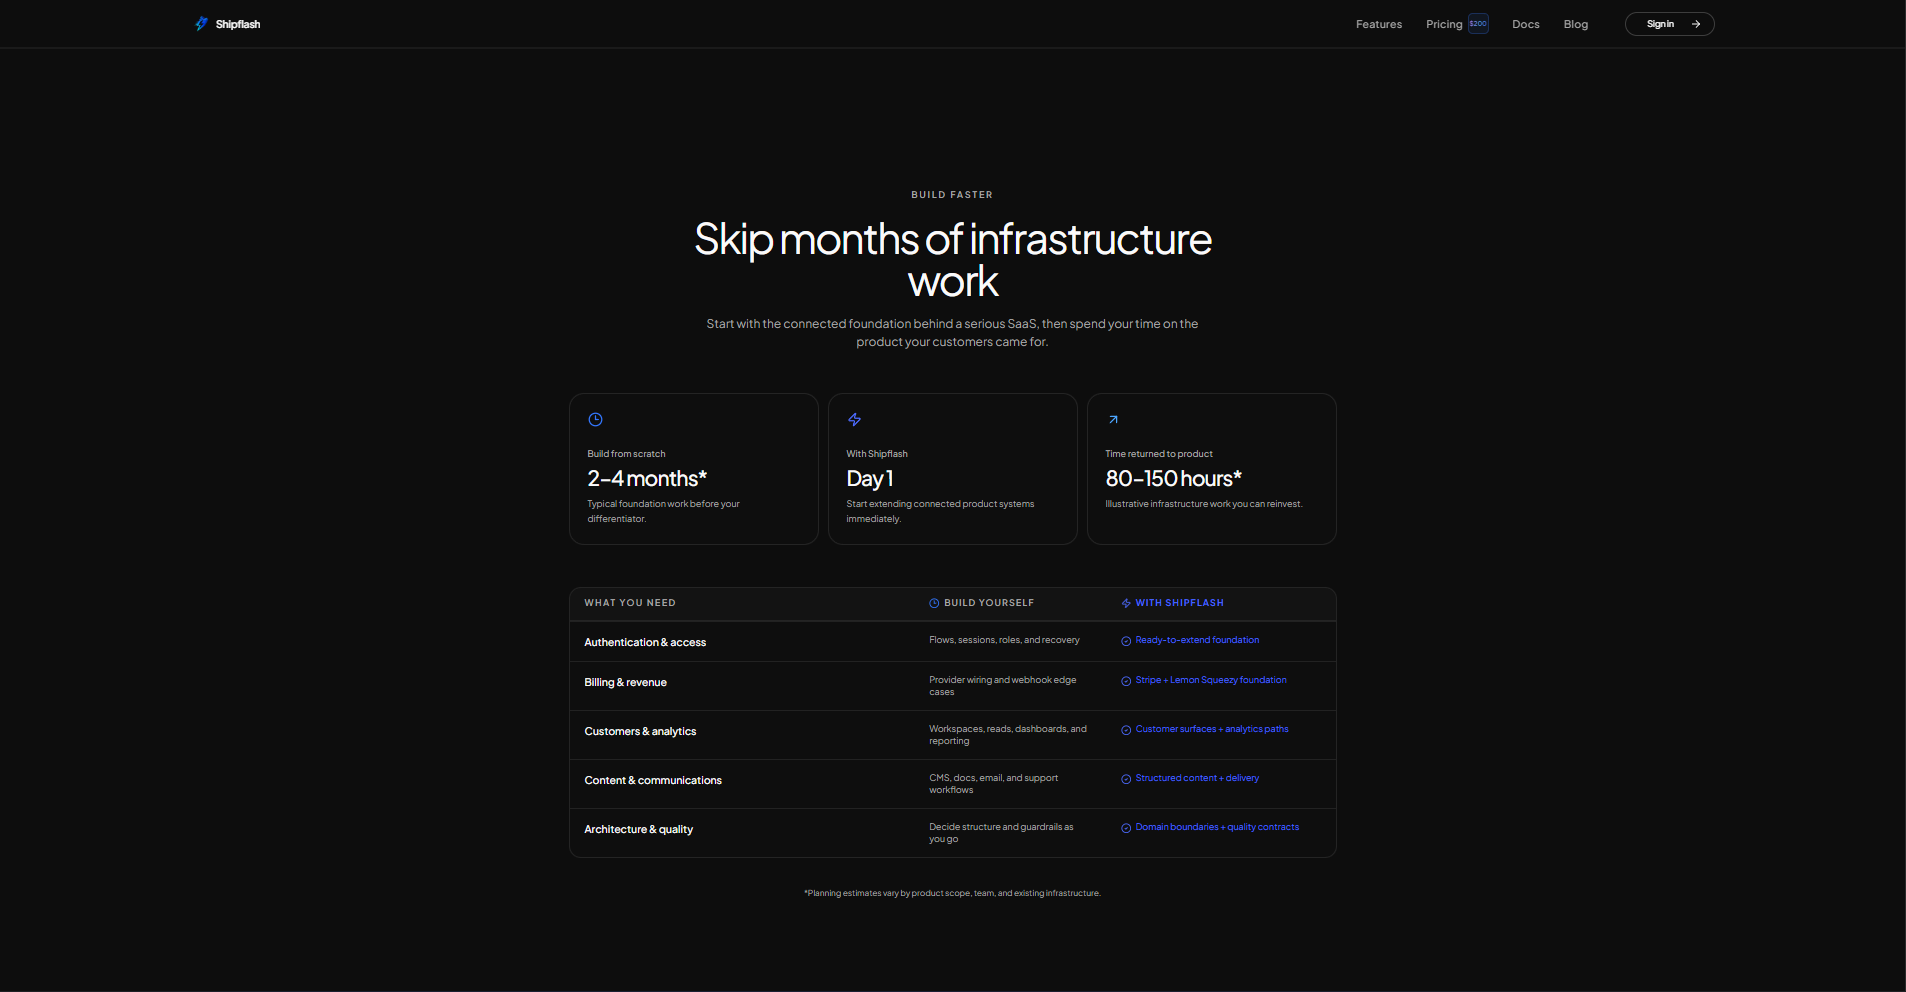The width and height of the screenshot is (1906, 992).
Task: Click the clock icon in Build from scratch card
Action: pos(595,420)
